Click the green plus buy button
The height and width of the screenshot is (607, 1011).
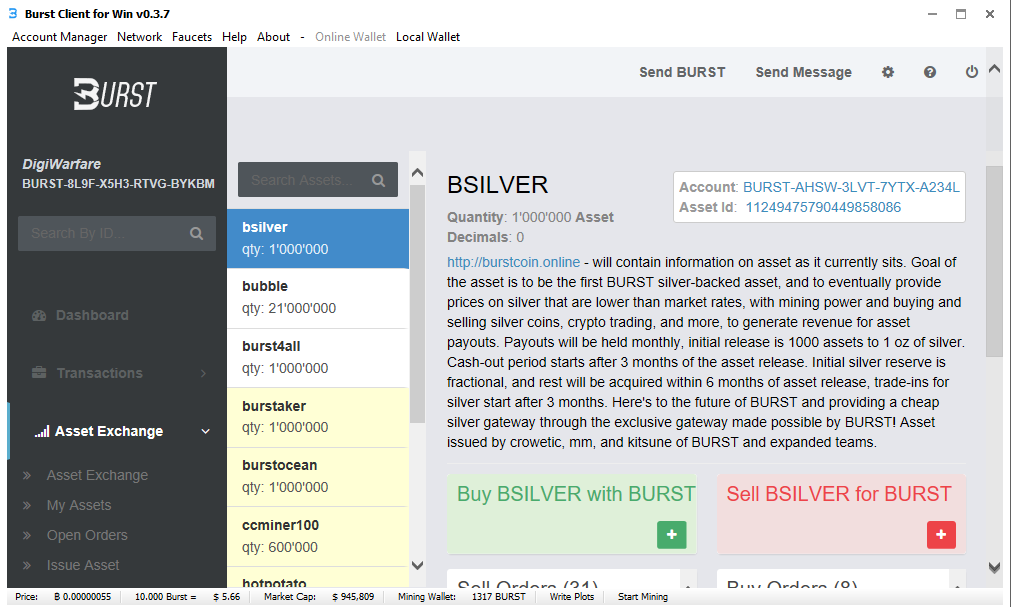[672, 535]
